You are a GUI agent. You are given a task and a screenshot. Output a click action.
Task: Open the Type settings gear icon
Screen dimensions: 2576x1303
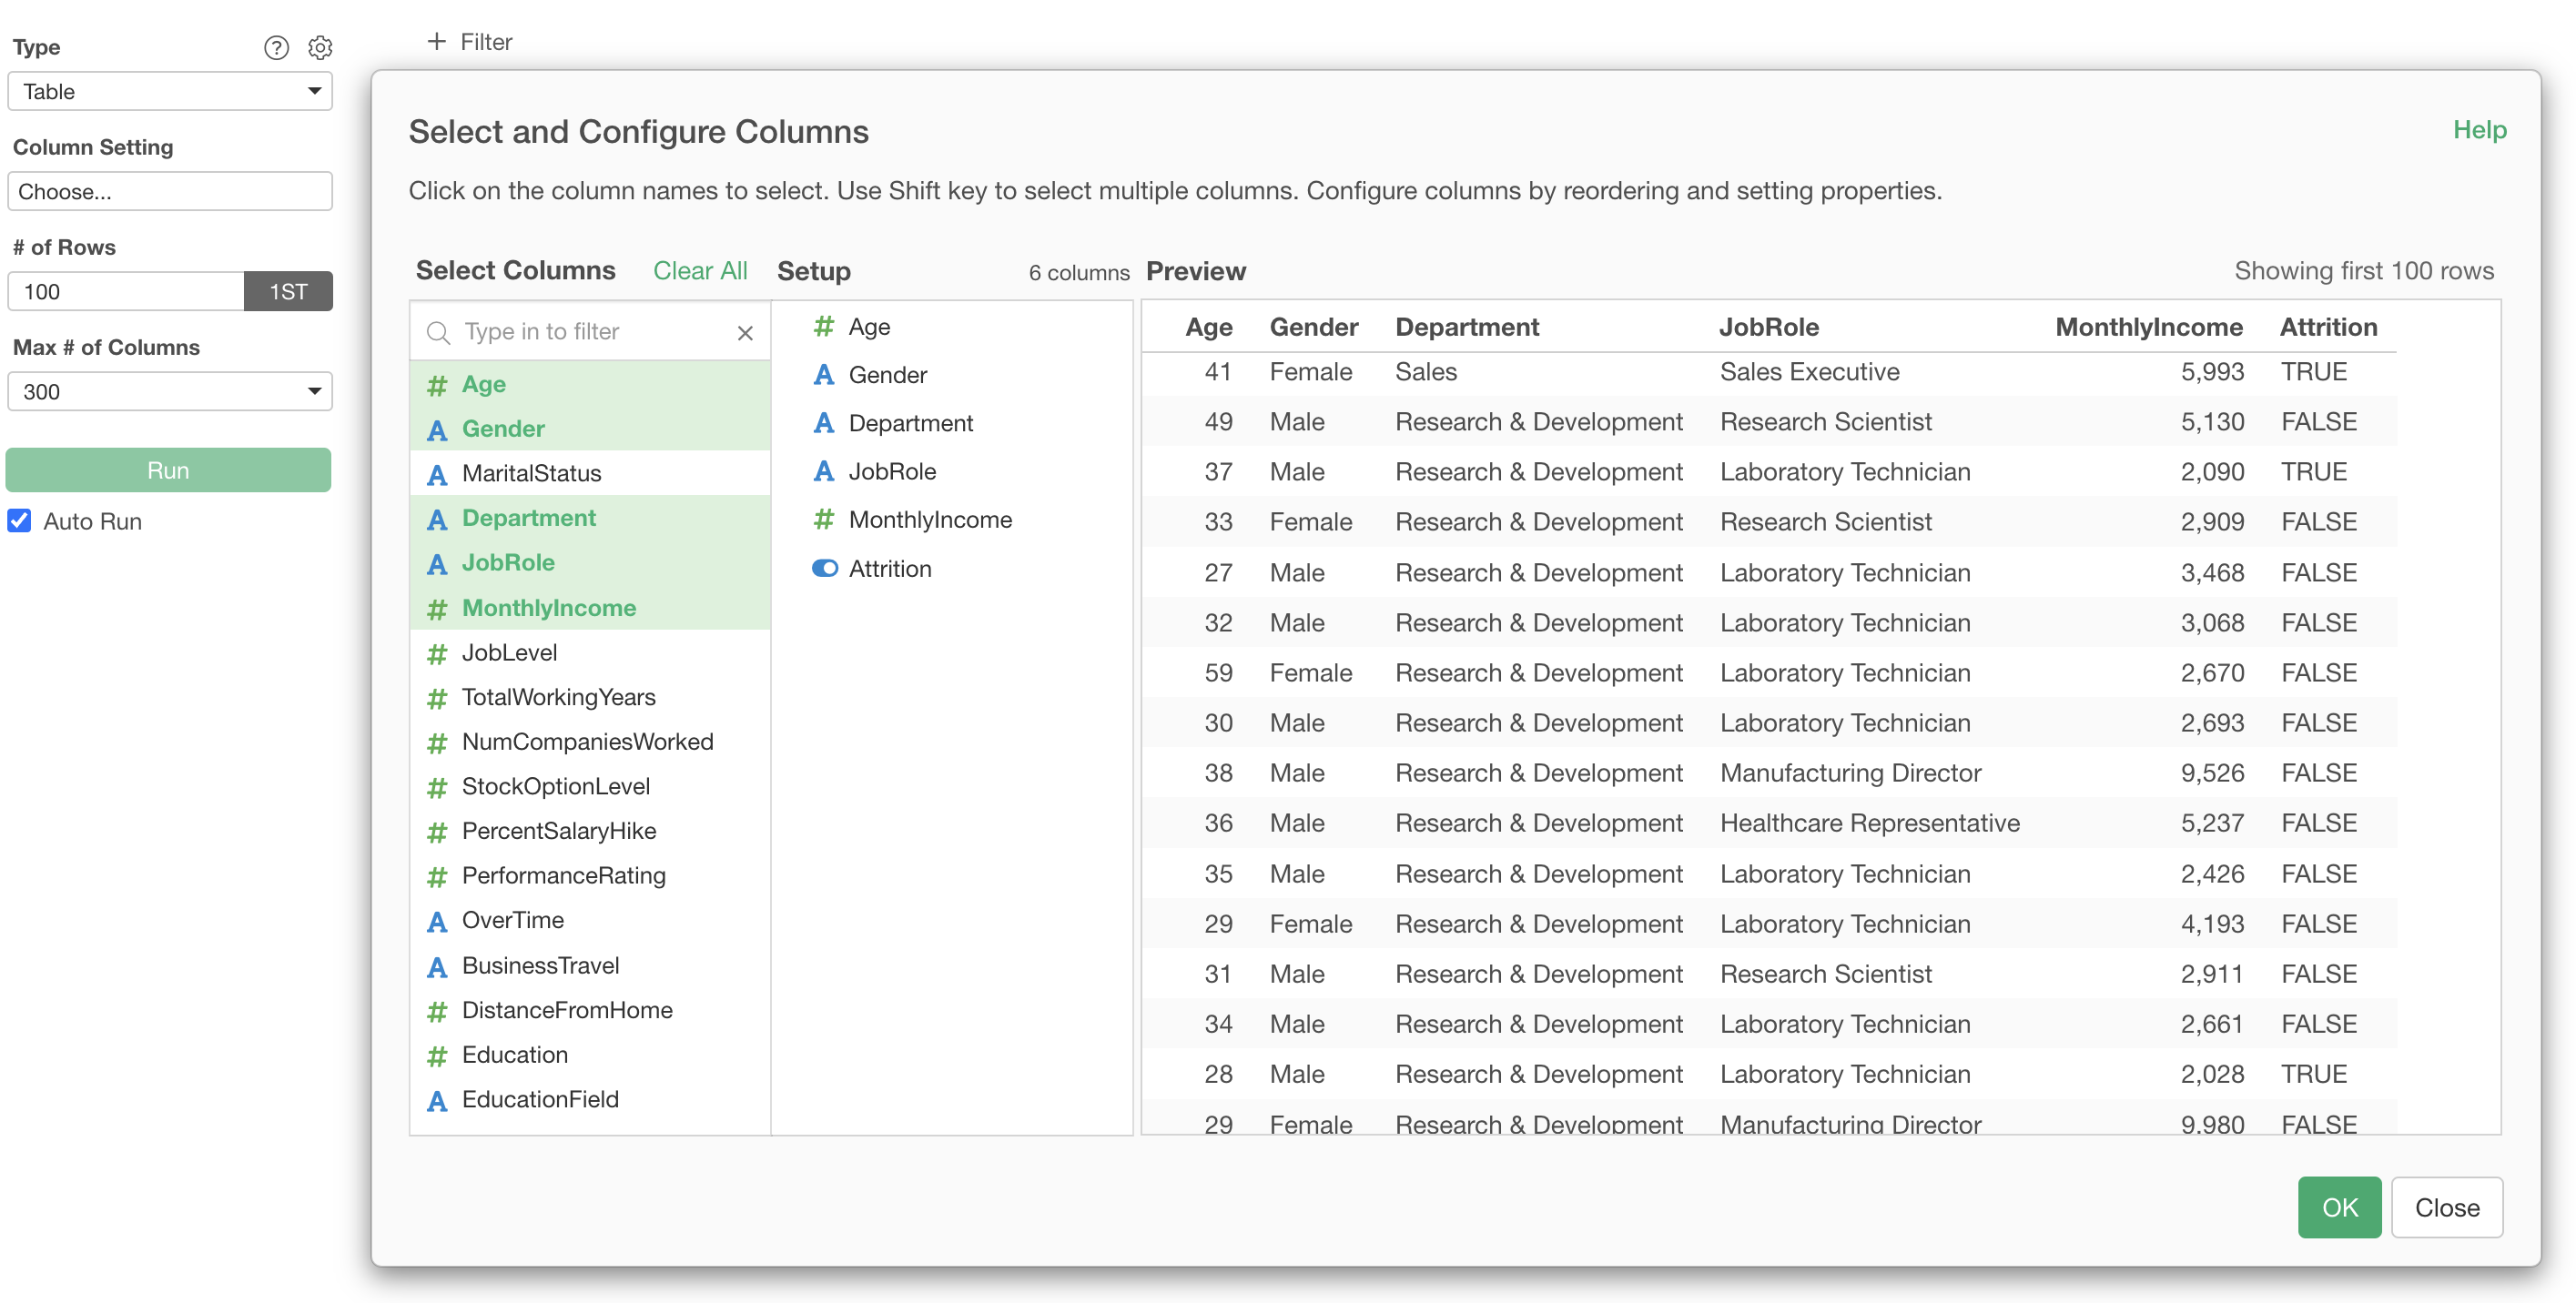320,47
